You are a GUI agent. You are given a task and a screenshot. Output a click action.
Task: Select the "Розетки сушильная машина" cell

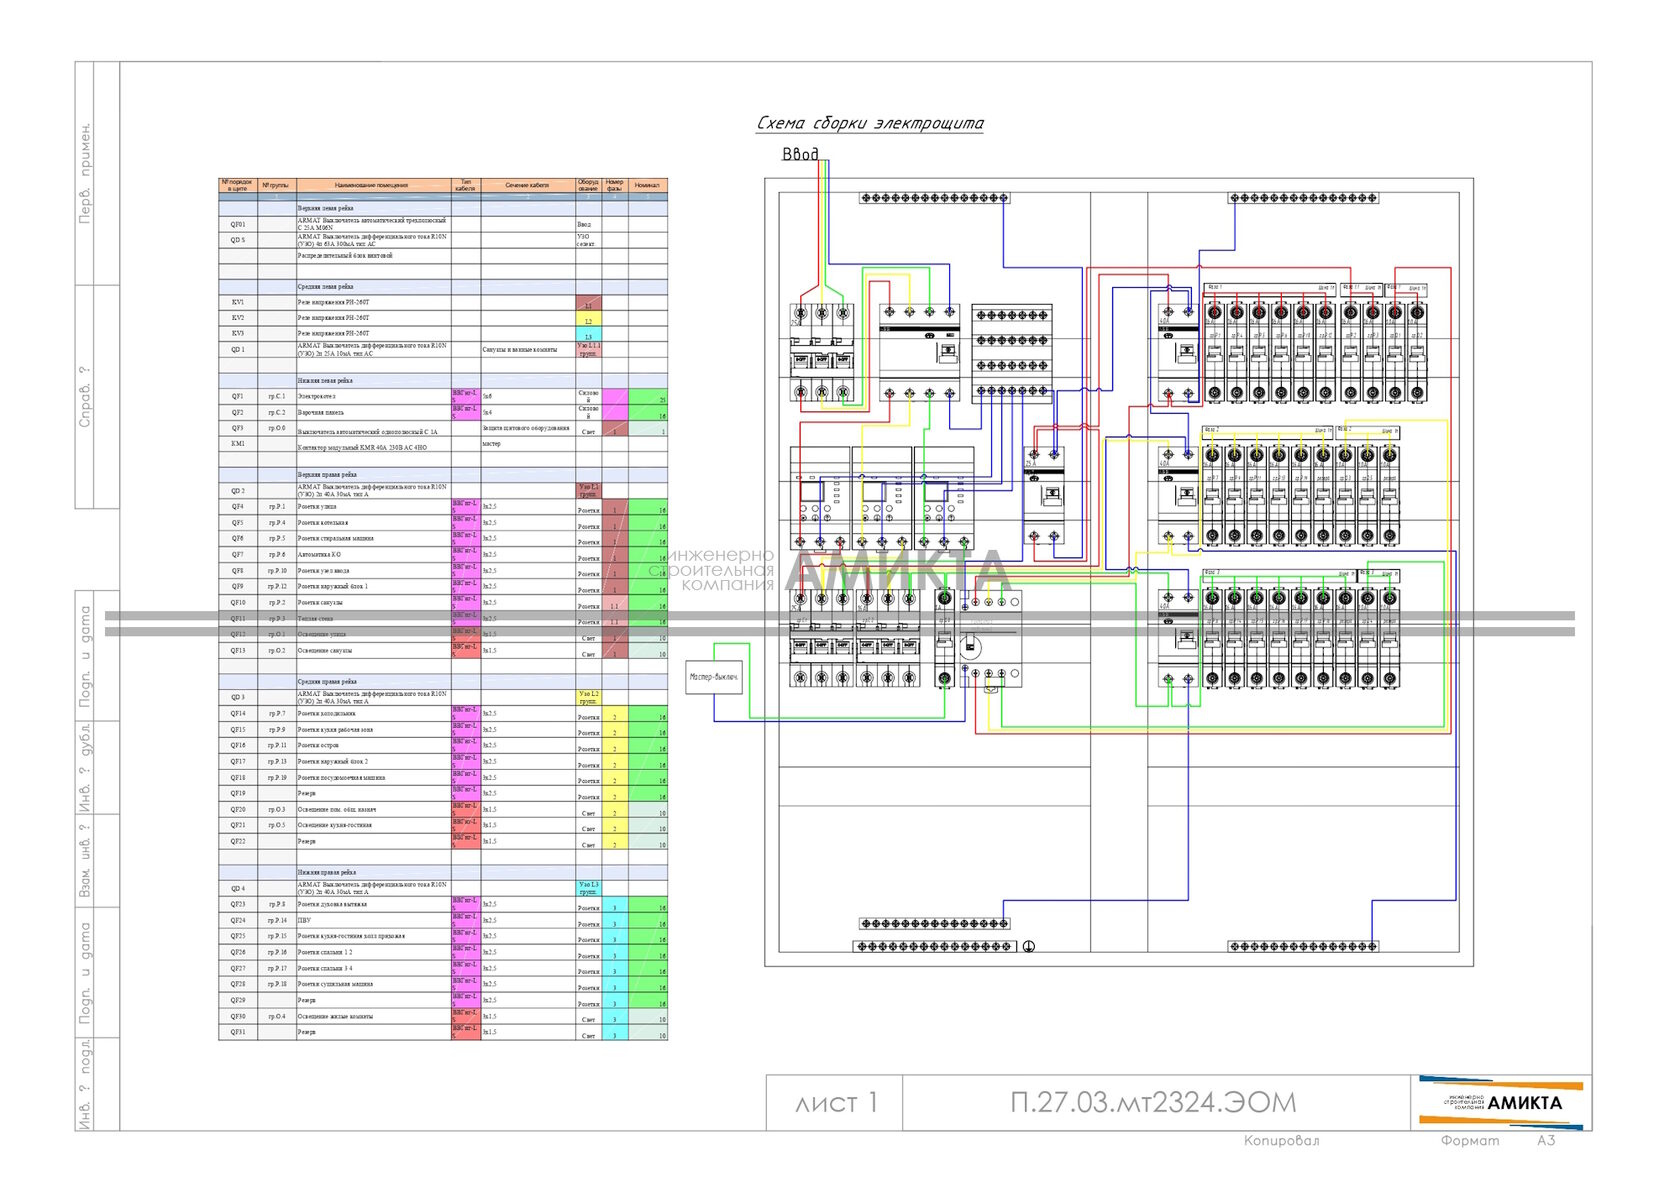pyautogui.click(x=373, y=985)
